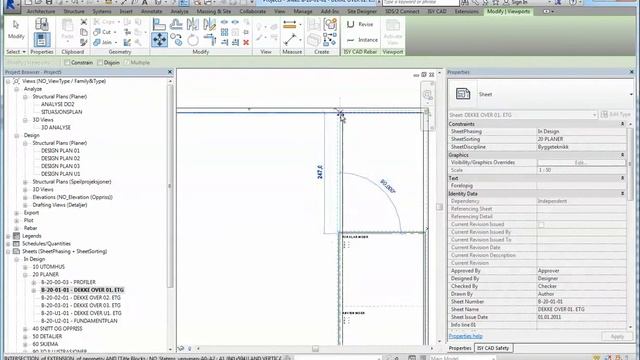Select the Copy tool with linked circles

coord(176,40)
